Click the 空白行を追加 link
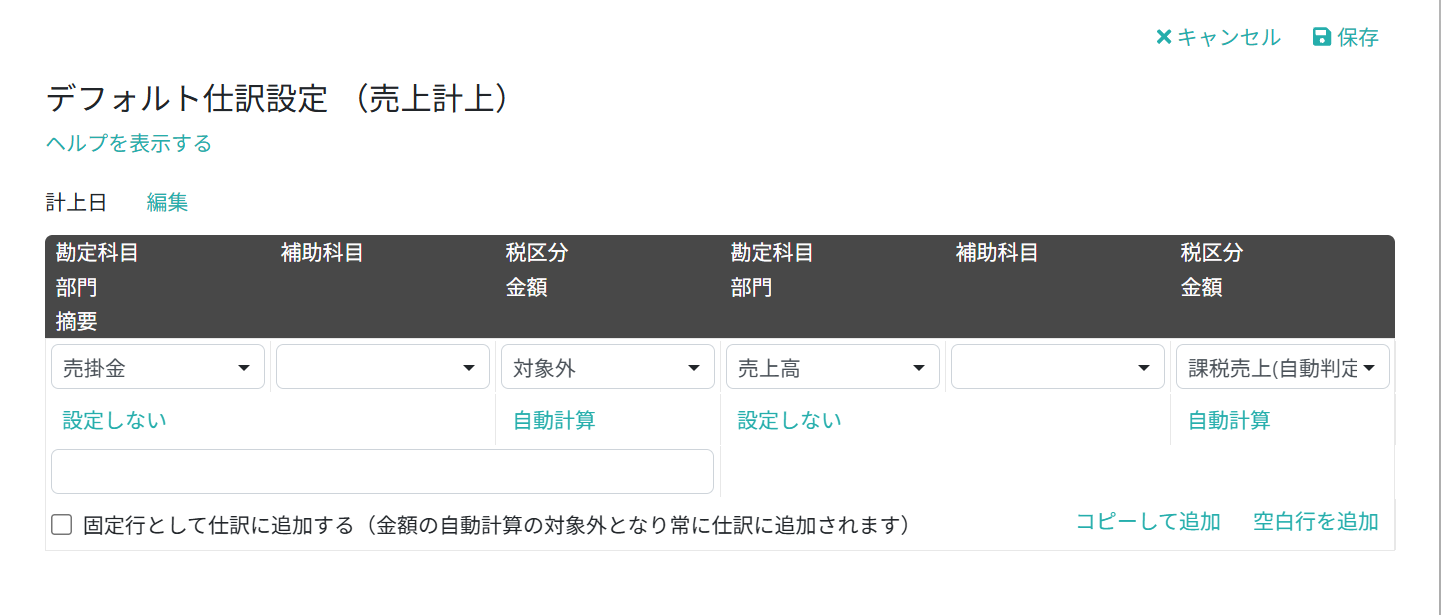The image size is (1441, 615). [1316, 521]
